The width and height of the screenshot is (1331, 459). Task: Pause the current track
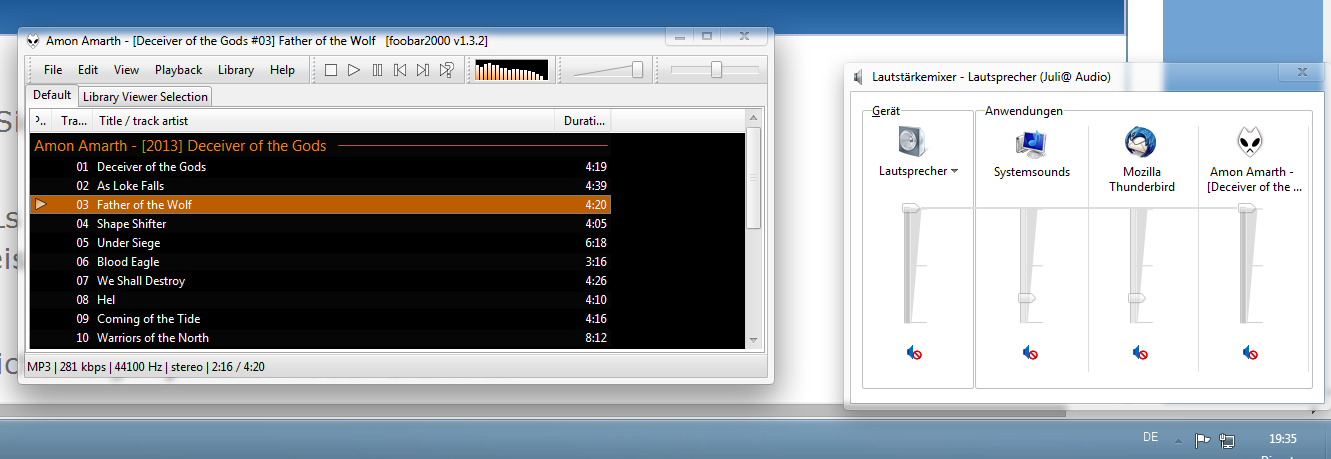click(x=377, y=70)
